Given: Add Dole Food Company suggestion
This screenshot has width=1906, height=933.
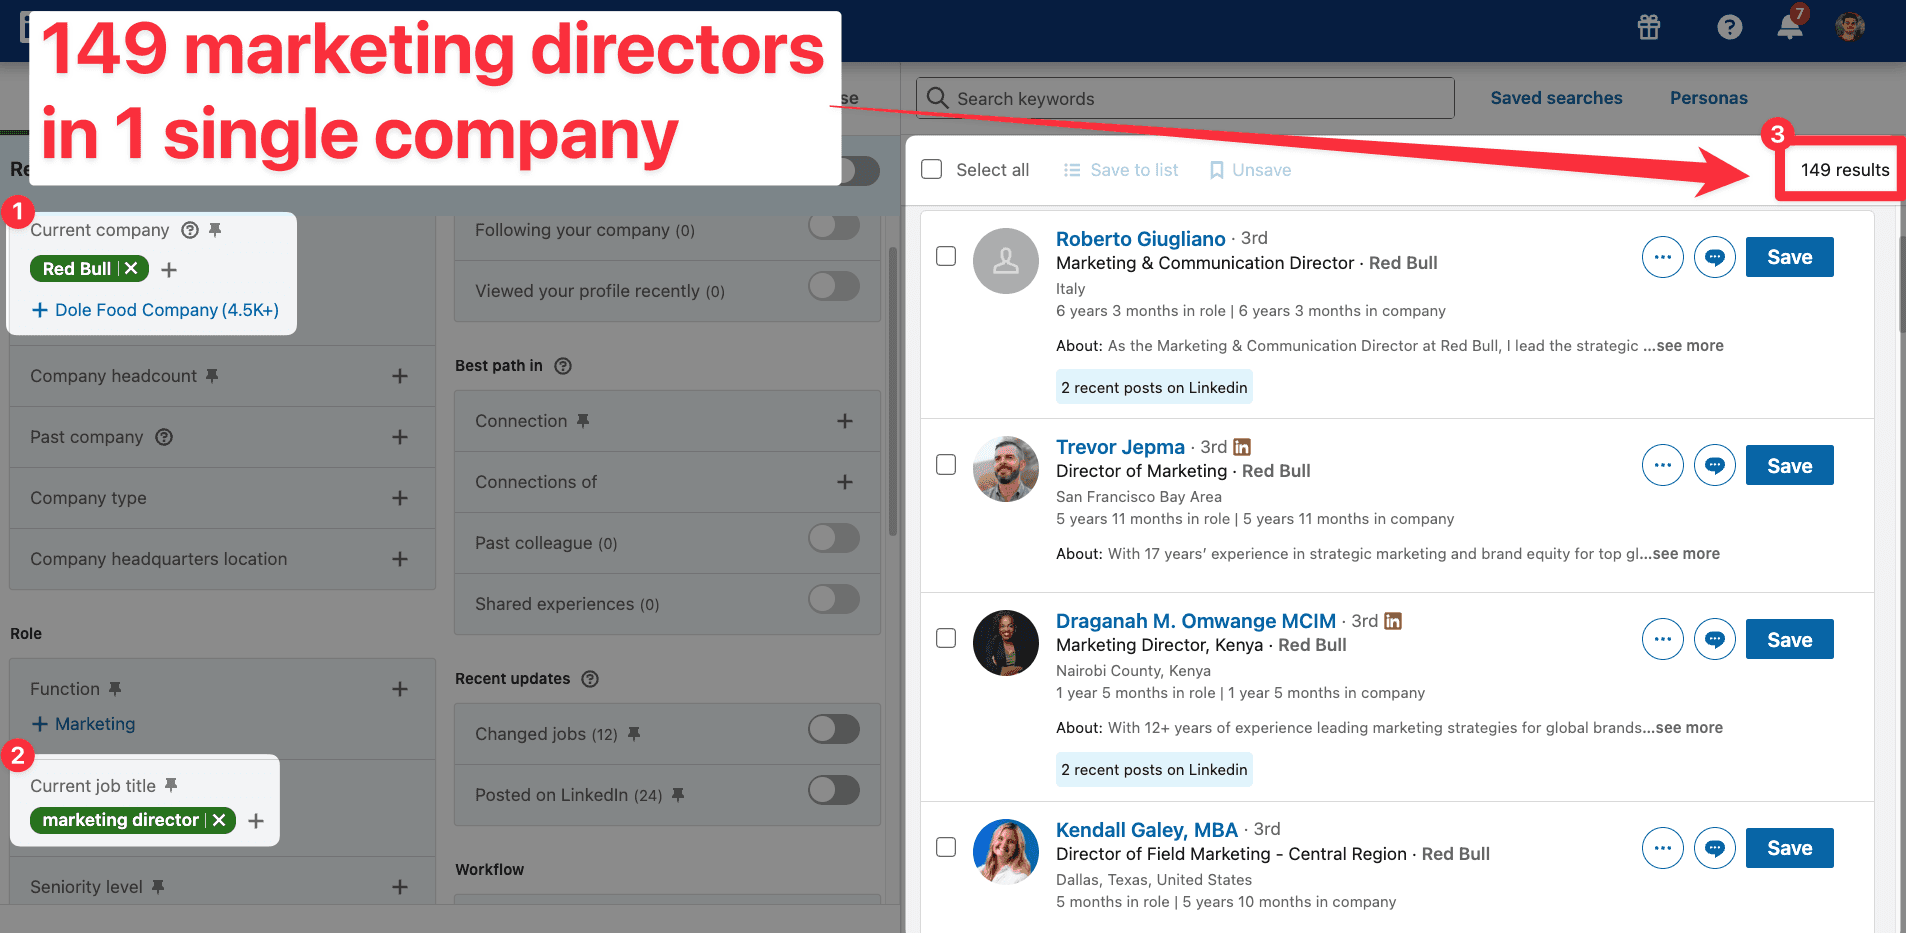Looking at the screenshot, I should coord(155,310).
